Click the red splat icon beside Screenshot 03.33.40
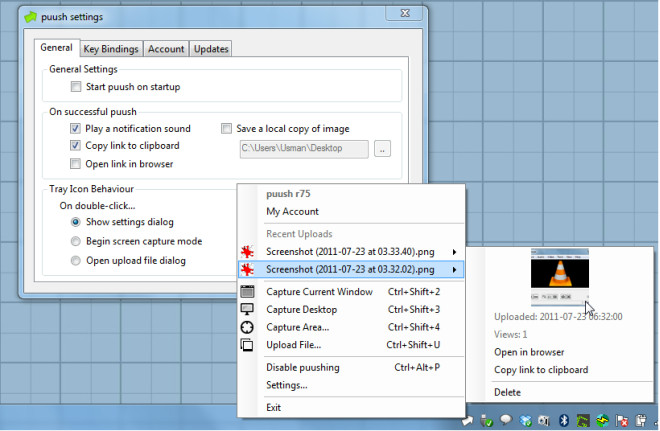Viewport: 660px width, 431px height. 247,252
